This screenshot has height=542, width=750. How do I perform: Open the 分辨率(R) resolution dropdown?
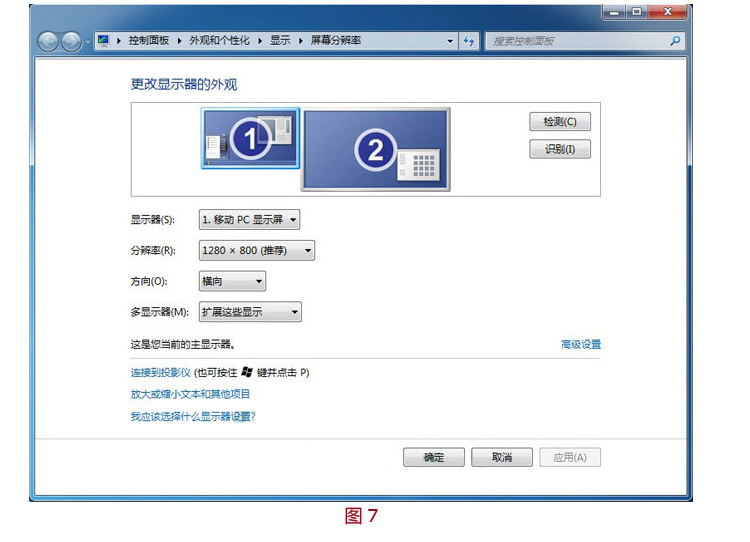[257, 250]
